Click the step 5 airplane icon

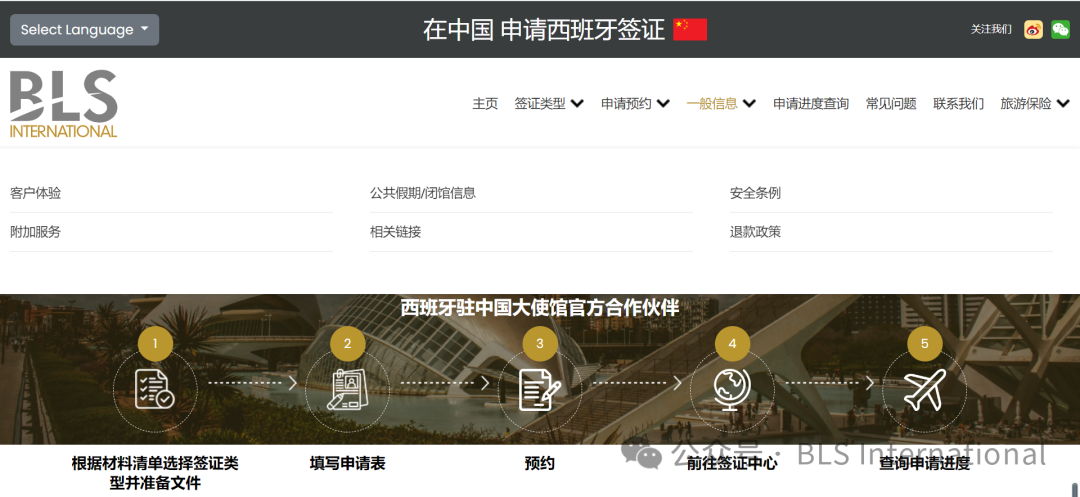tap(924, 390)
